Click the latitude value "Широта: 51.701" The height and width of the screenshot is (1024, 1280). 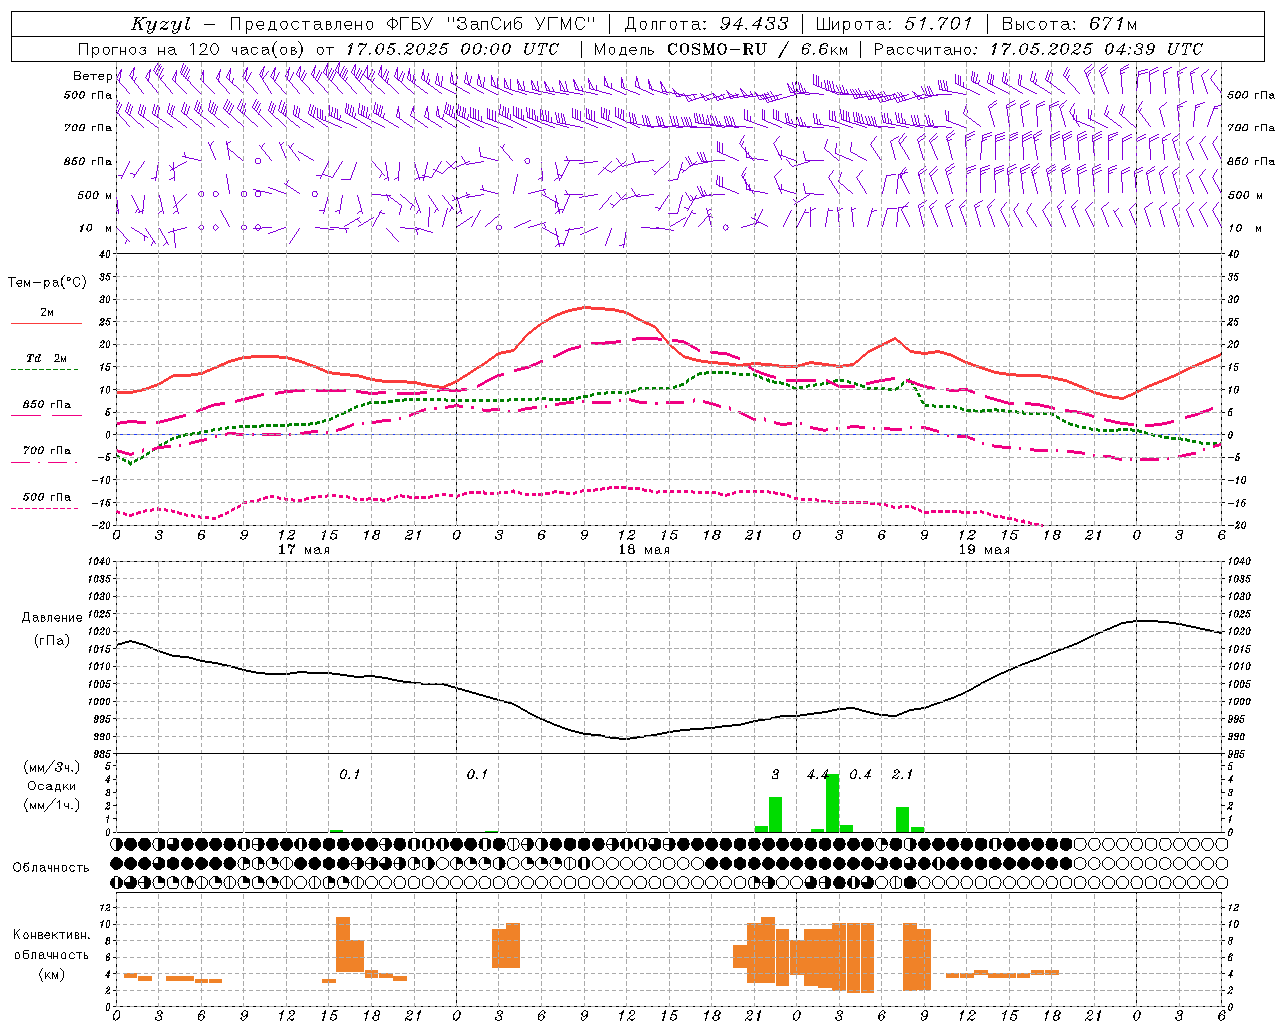(x=894, y=24)
